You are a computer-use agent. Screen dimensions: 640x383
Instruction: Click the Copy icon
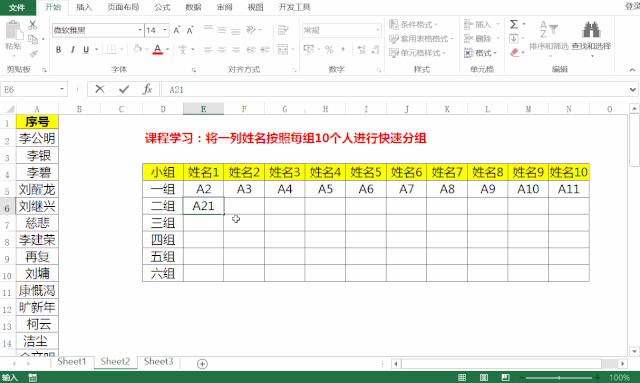click(x=33, y=40)
